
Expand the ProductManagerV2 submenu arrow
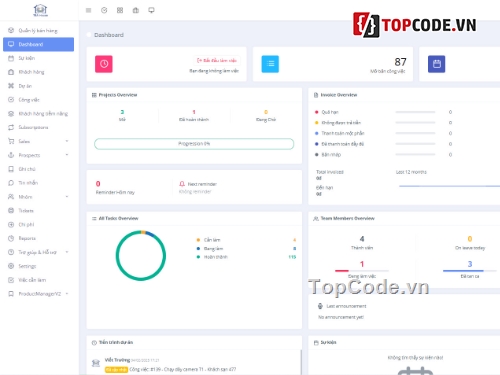(x=67, y=294)
